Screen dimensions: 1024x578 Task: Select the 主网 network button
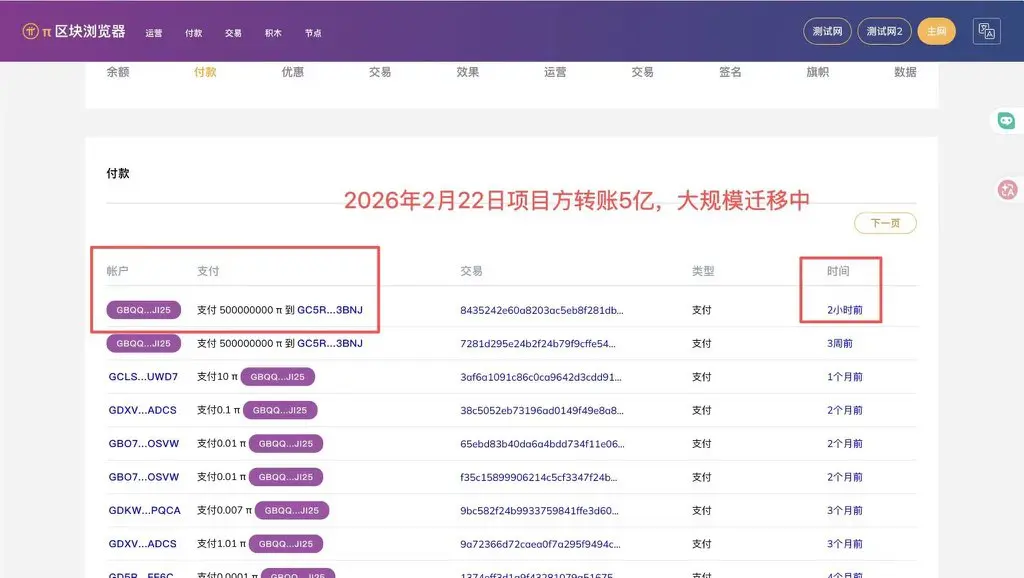point(936,31)
